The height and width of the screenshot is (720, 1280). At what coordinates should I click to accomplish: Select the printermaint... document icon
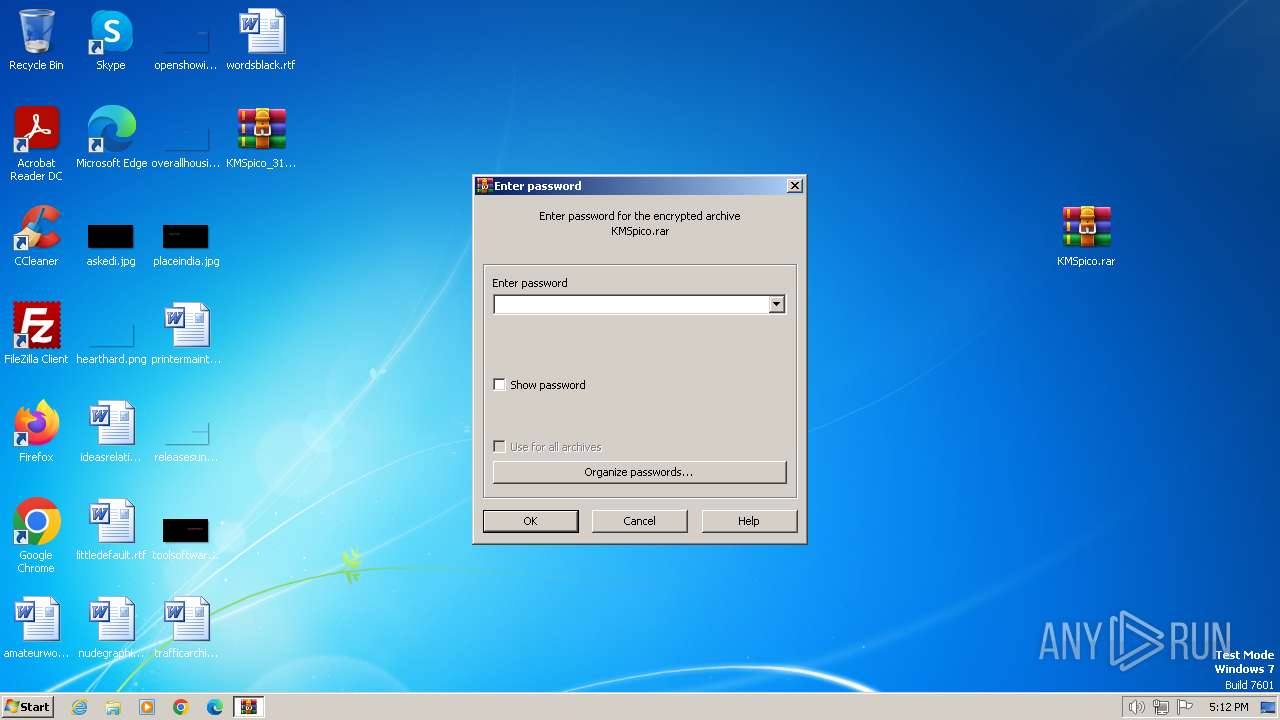(x=186, y=334)
